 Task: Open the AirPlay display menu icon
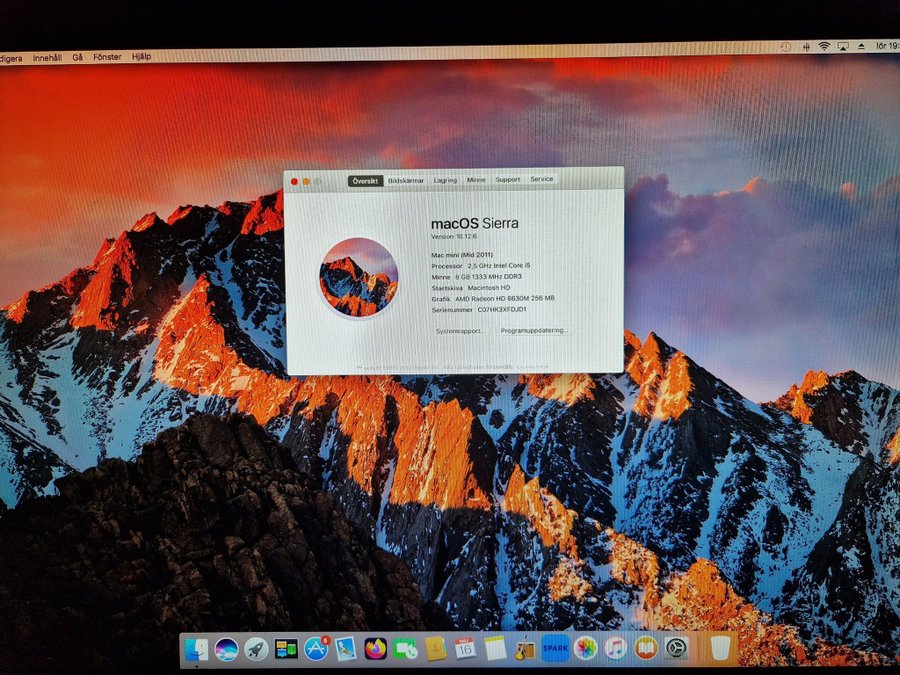coord(843,46)
